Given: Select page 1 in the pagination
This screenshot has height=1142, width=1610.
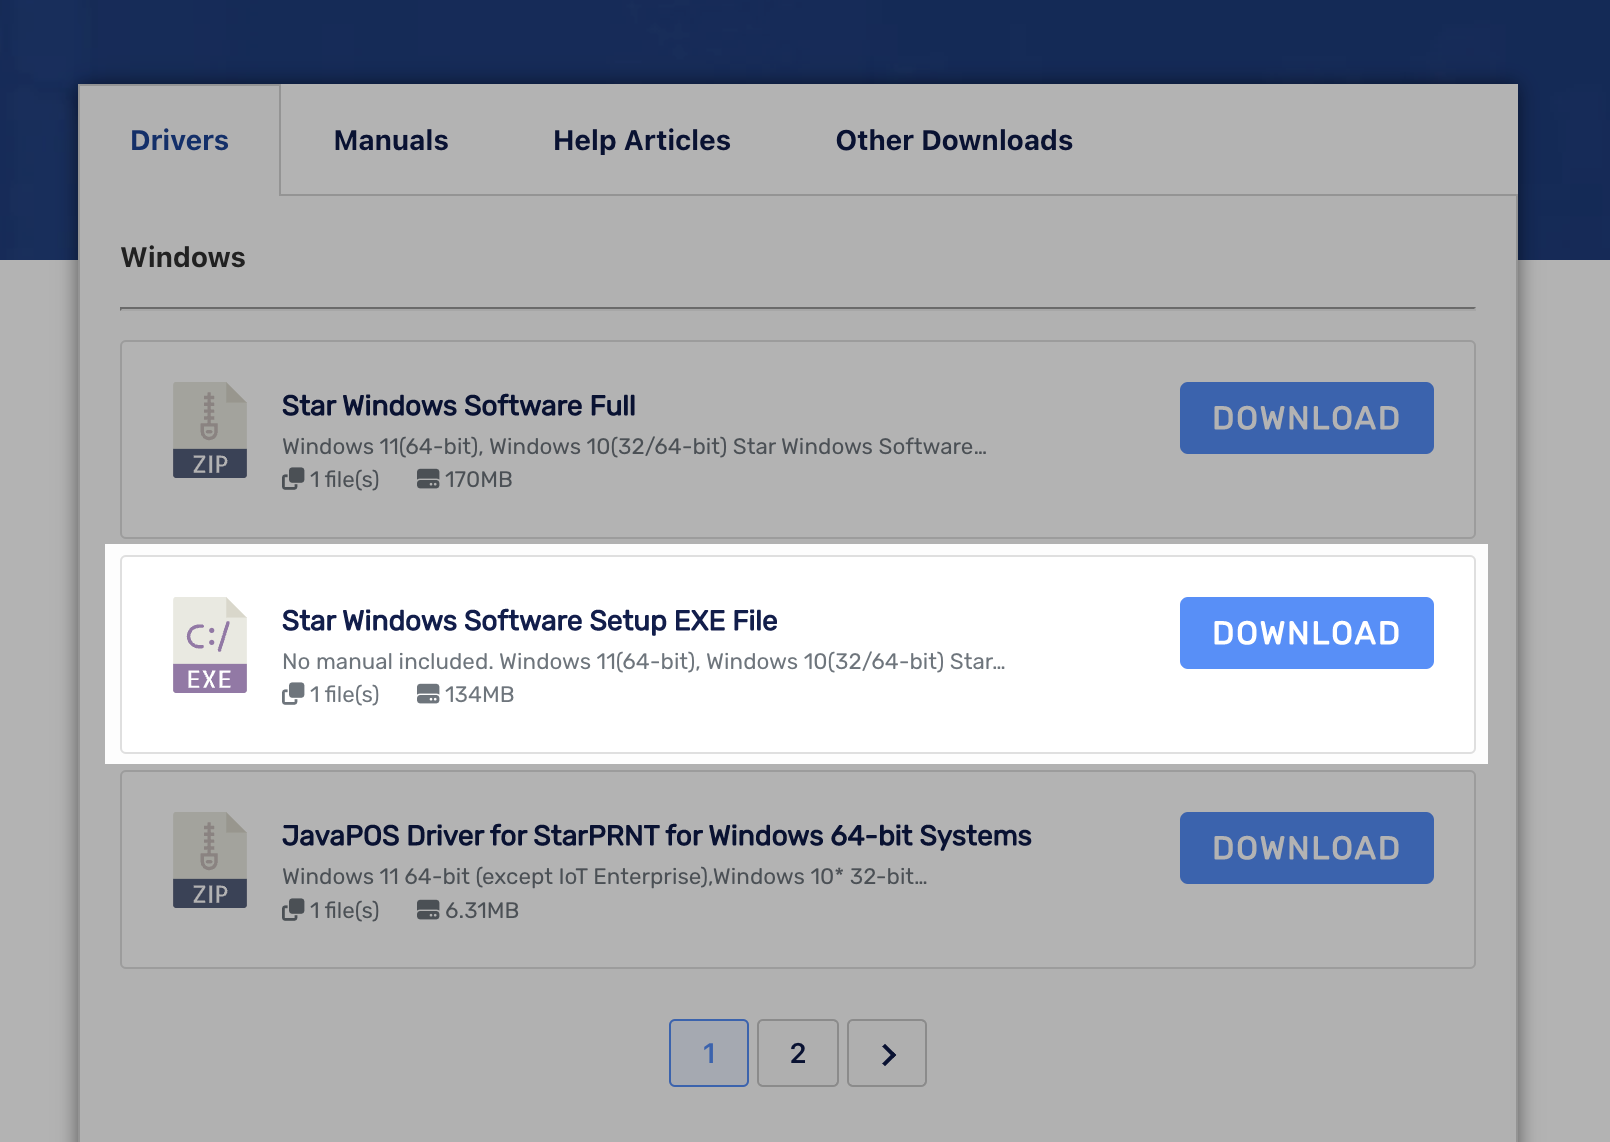Looking at the screenshot, I should tap(709, 1053).
